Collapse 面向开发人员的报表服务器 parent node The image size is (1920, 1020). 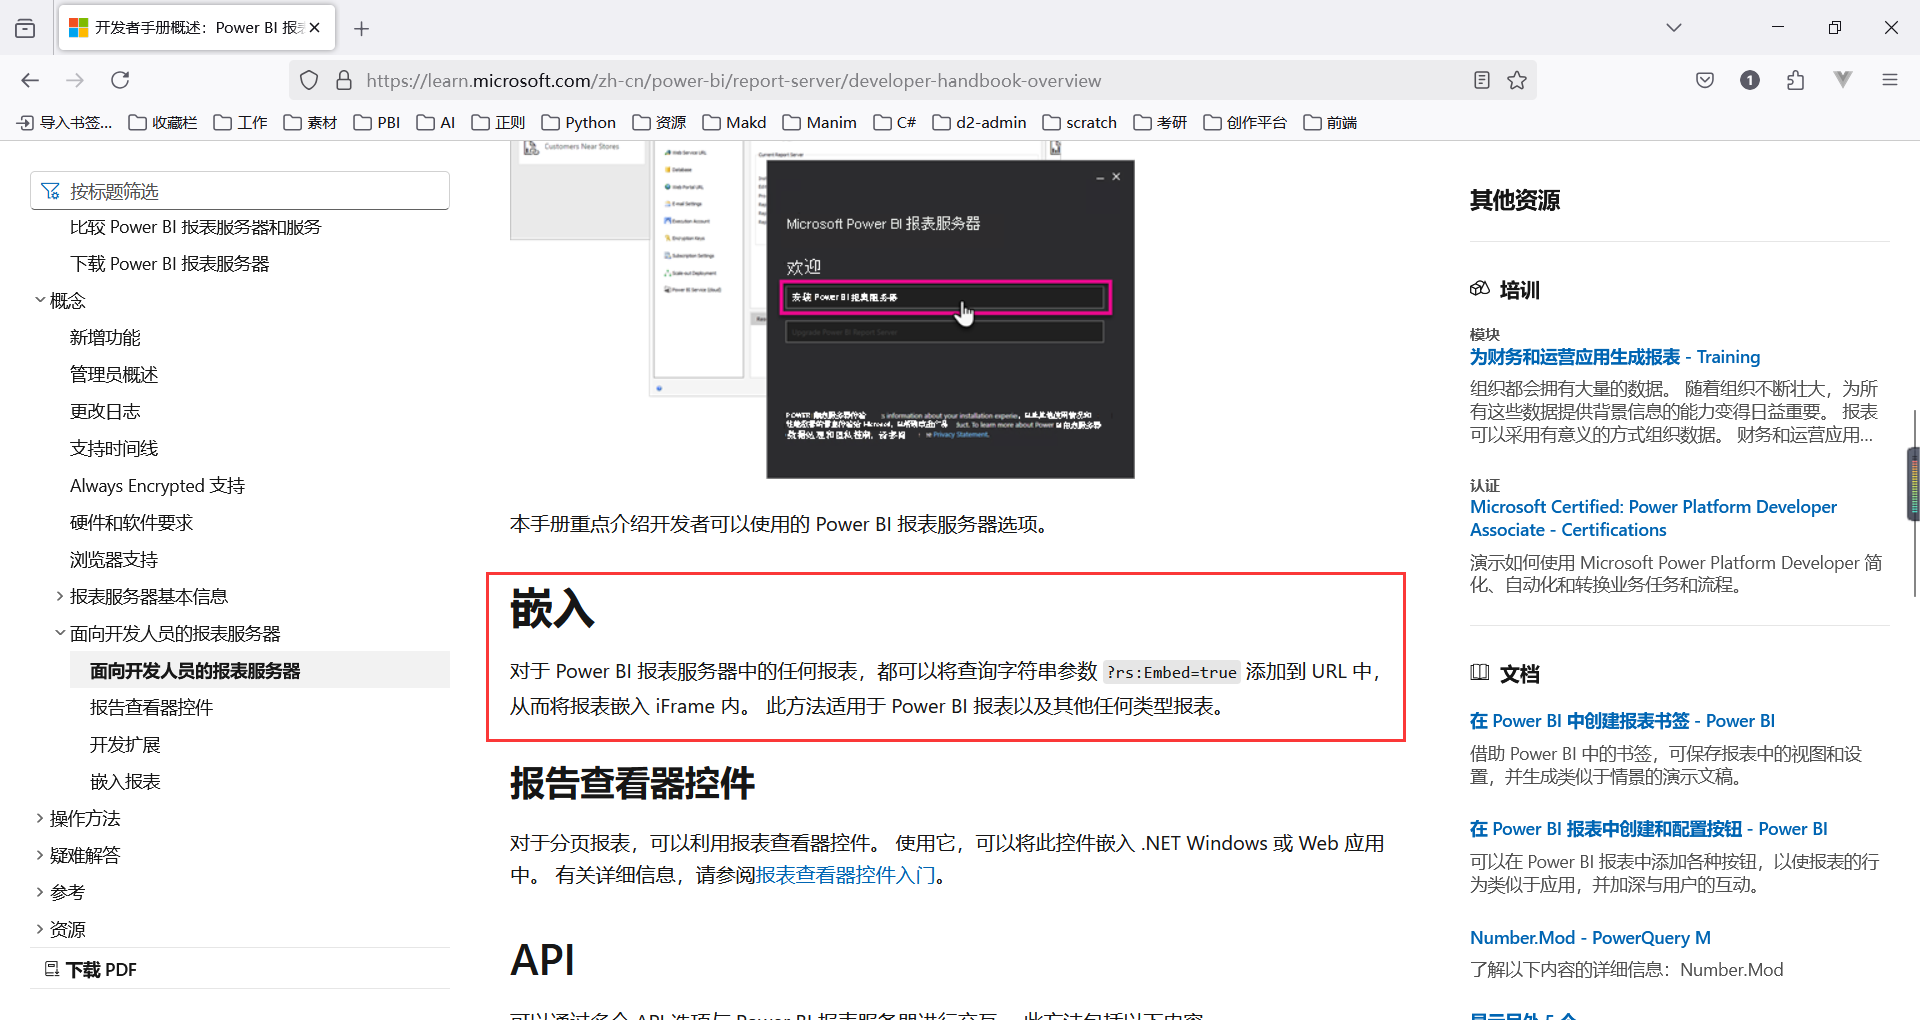[x=60, y=633]
